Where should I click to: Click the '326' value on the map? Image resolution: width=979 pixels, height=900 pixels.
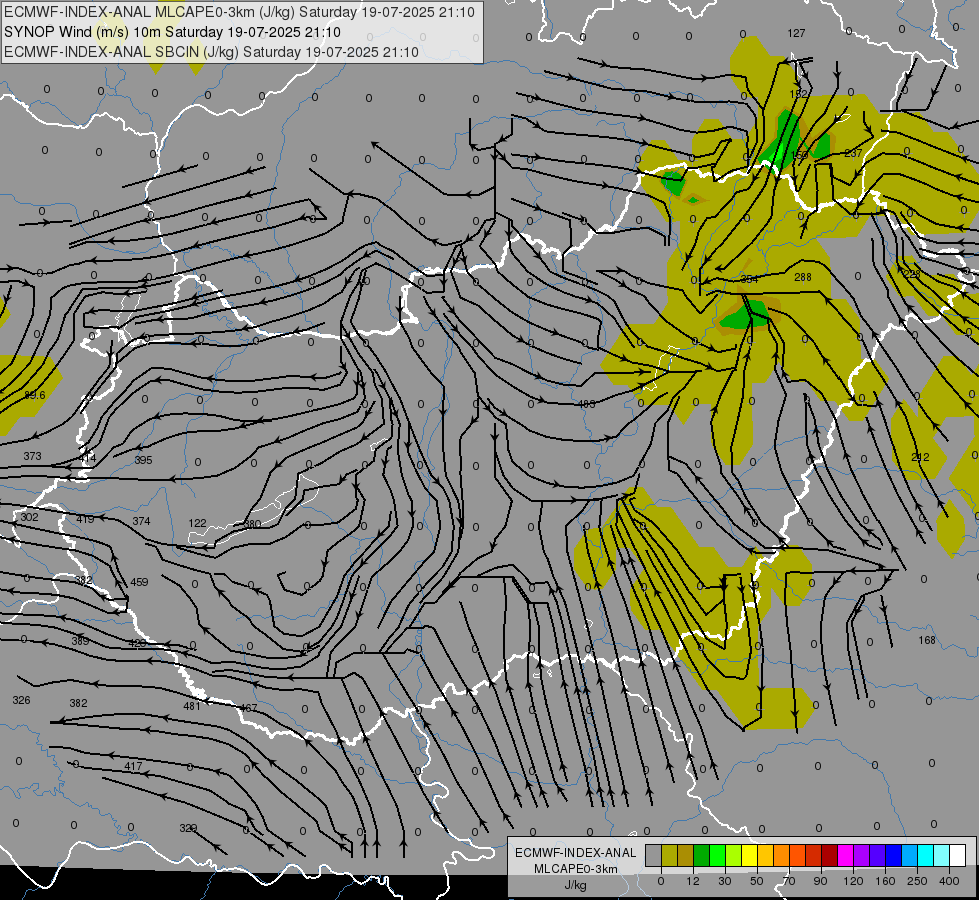(x=21, y=700)
